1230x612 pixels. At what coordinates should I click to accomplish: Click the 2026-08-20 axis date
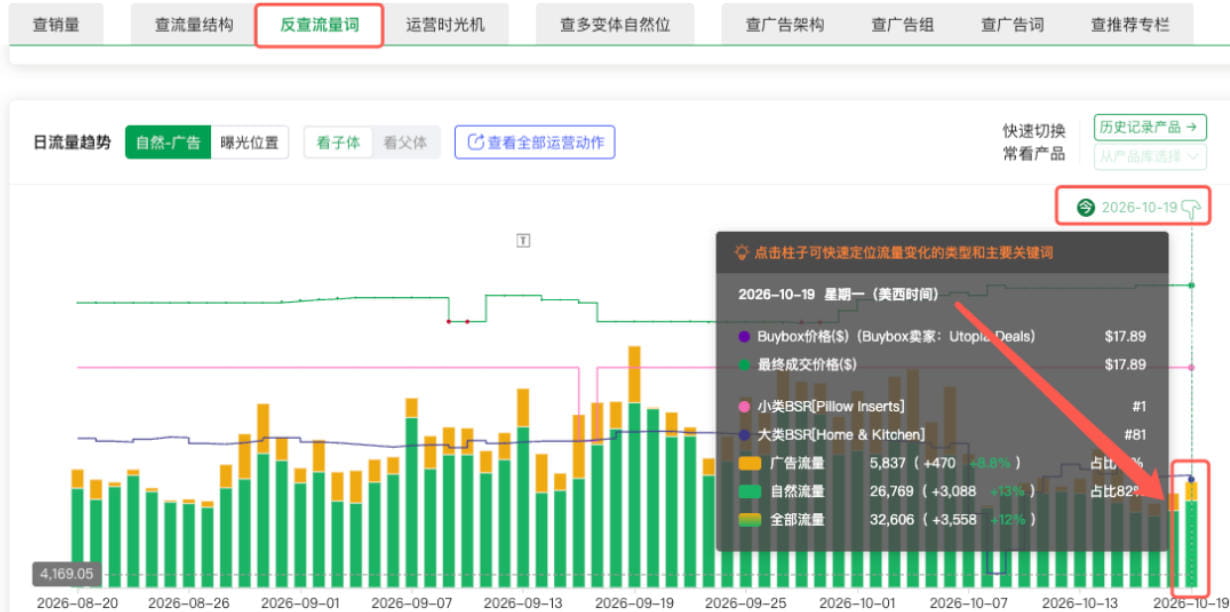click(x=77, y=603)
